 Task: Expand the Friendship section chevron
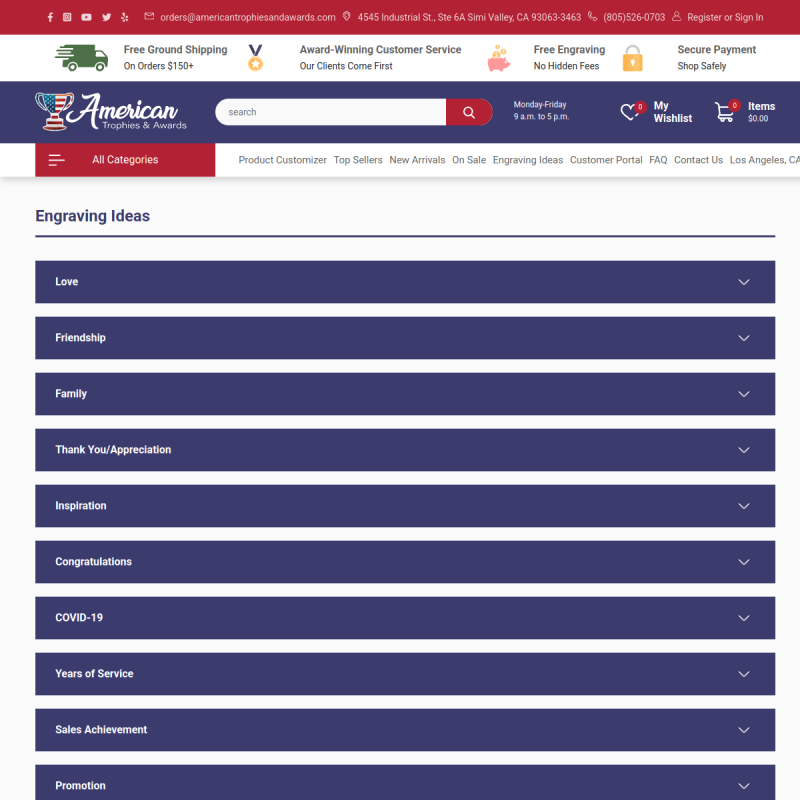tap(743, 338)
